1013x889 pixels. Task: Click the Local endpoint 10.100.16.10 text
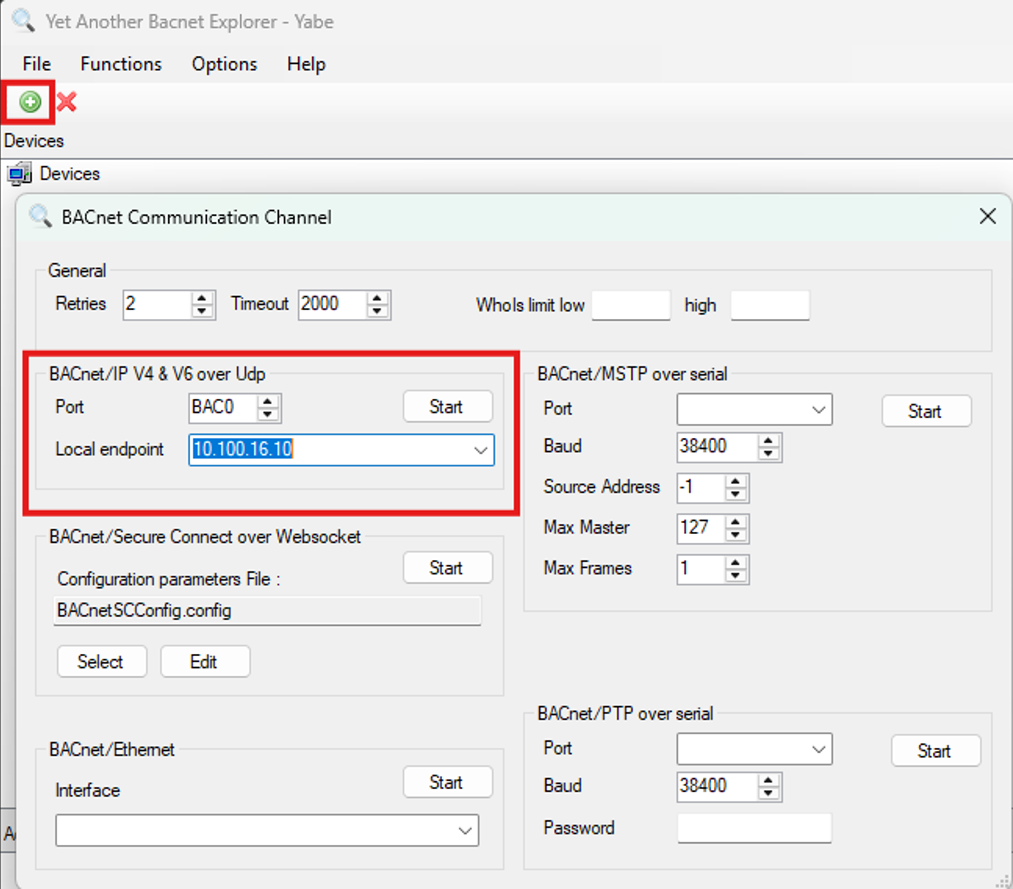[243, 449]
